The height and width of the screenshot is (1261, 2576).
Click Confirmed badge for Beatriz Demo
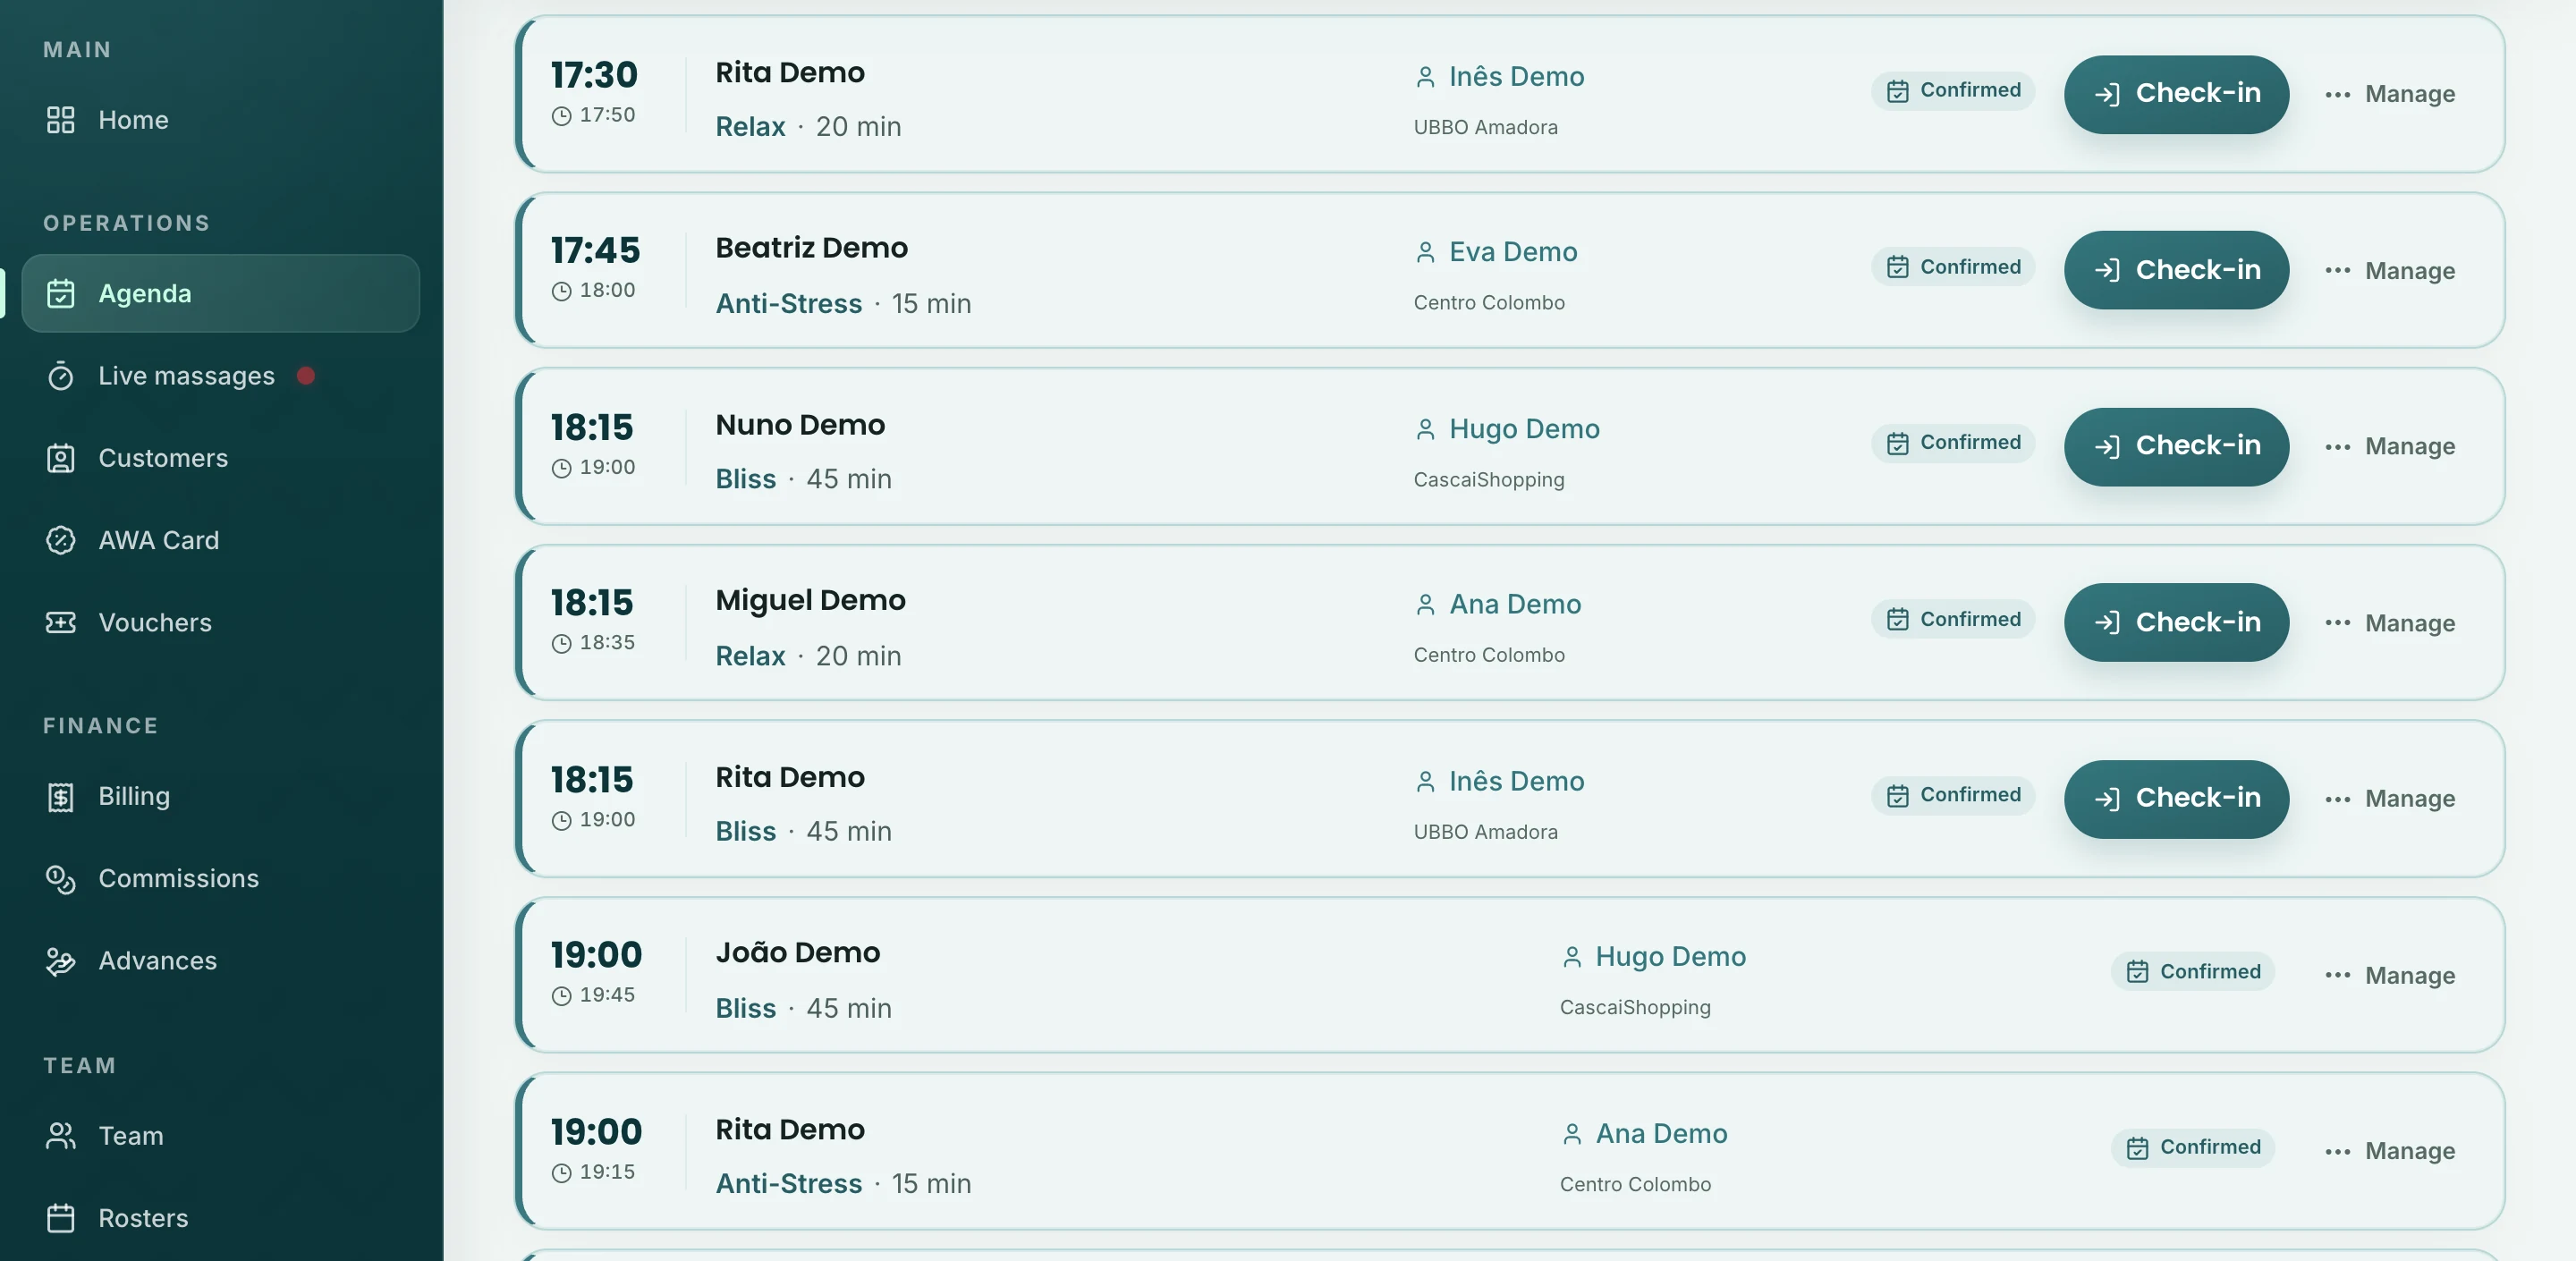[1953, 267]
